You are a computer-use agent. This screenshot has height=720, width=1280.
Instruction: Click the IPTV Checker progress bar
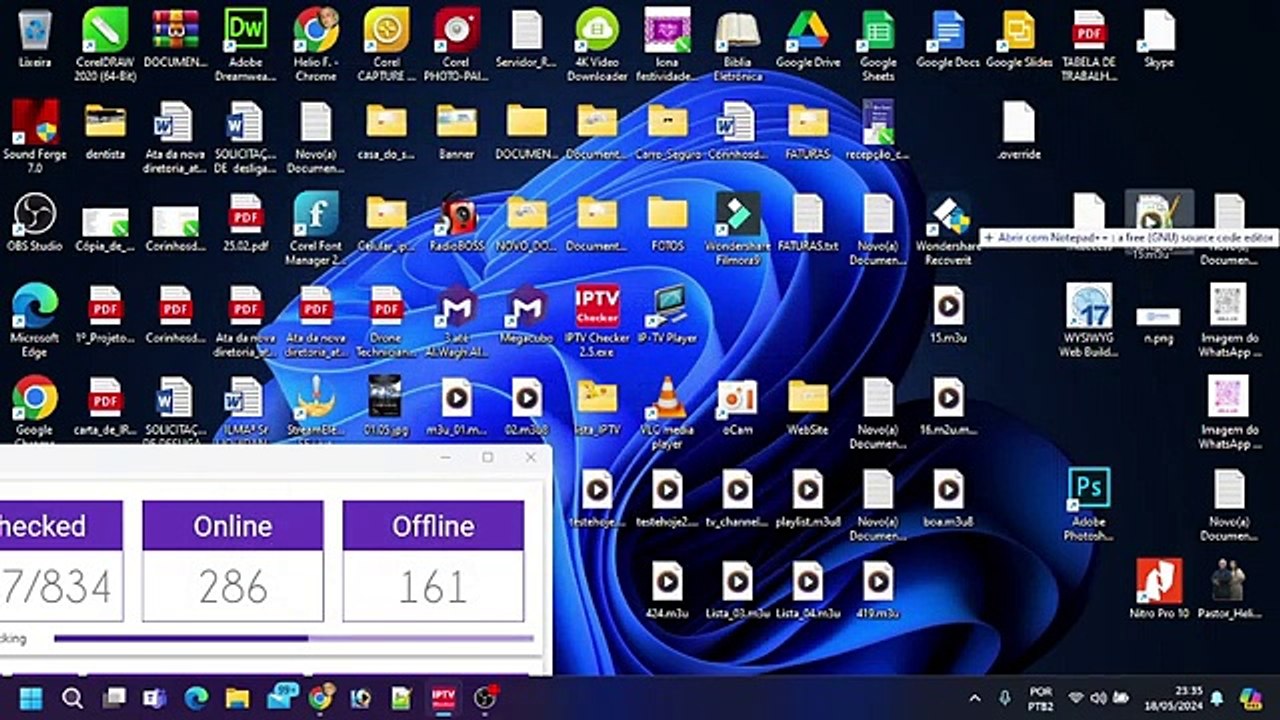coord(293,638)
